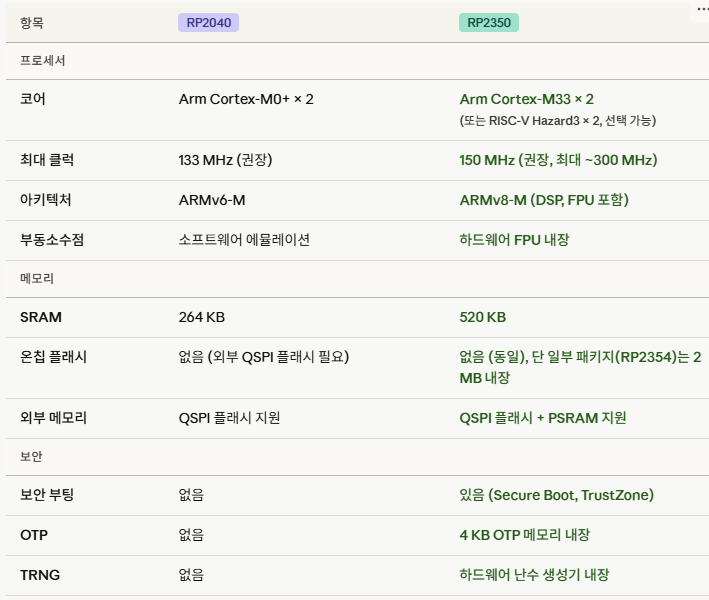Click the RISC-V Hazard3 note text
The width and height of the screenshot is (709, 600).
coord(558,121)
